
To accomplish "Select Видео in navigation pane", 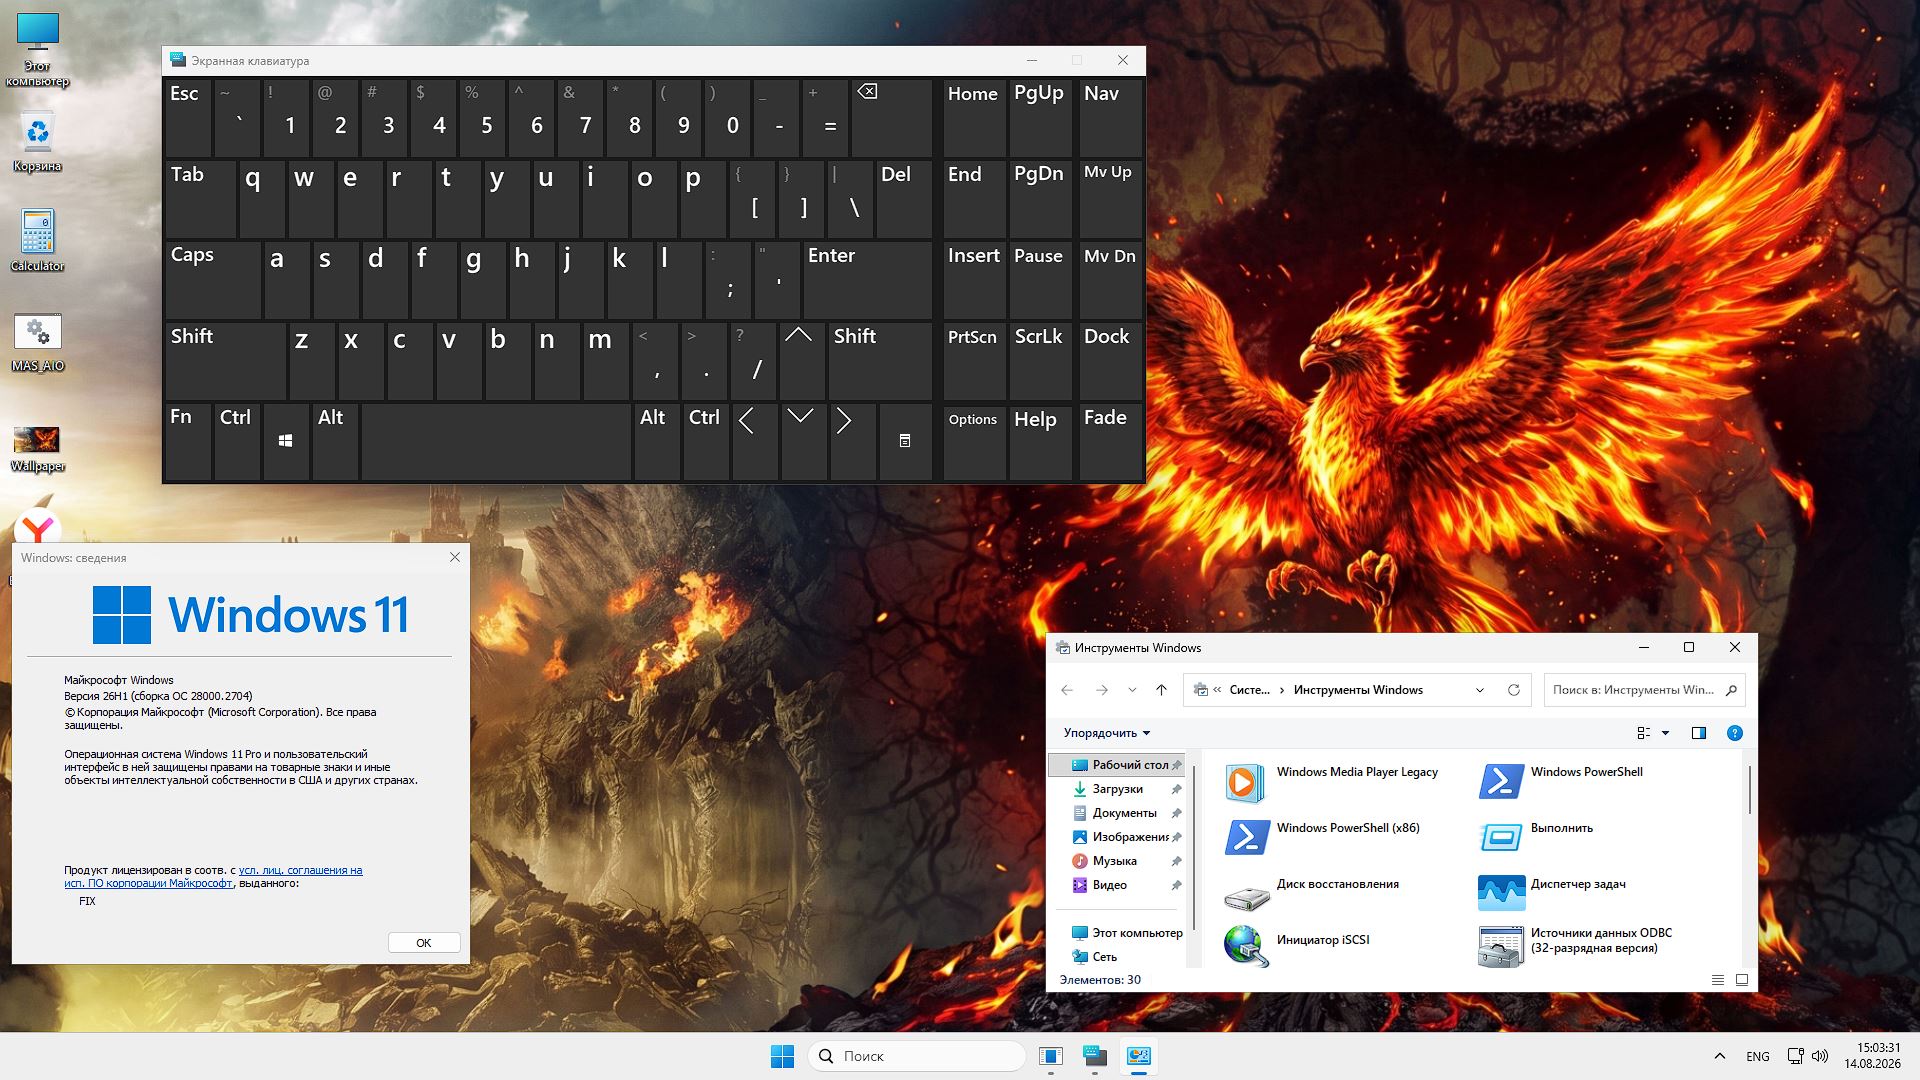I will pyautogui.click(x=1118, y=885).
